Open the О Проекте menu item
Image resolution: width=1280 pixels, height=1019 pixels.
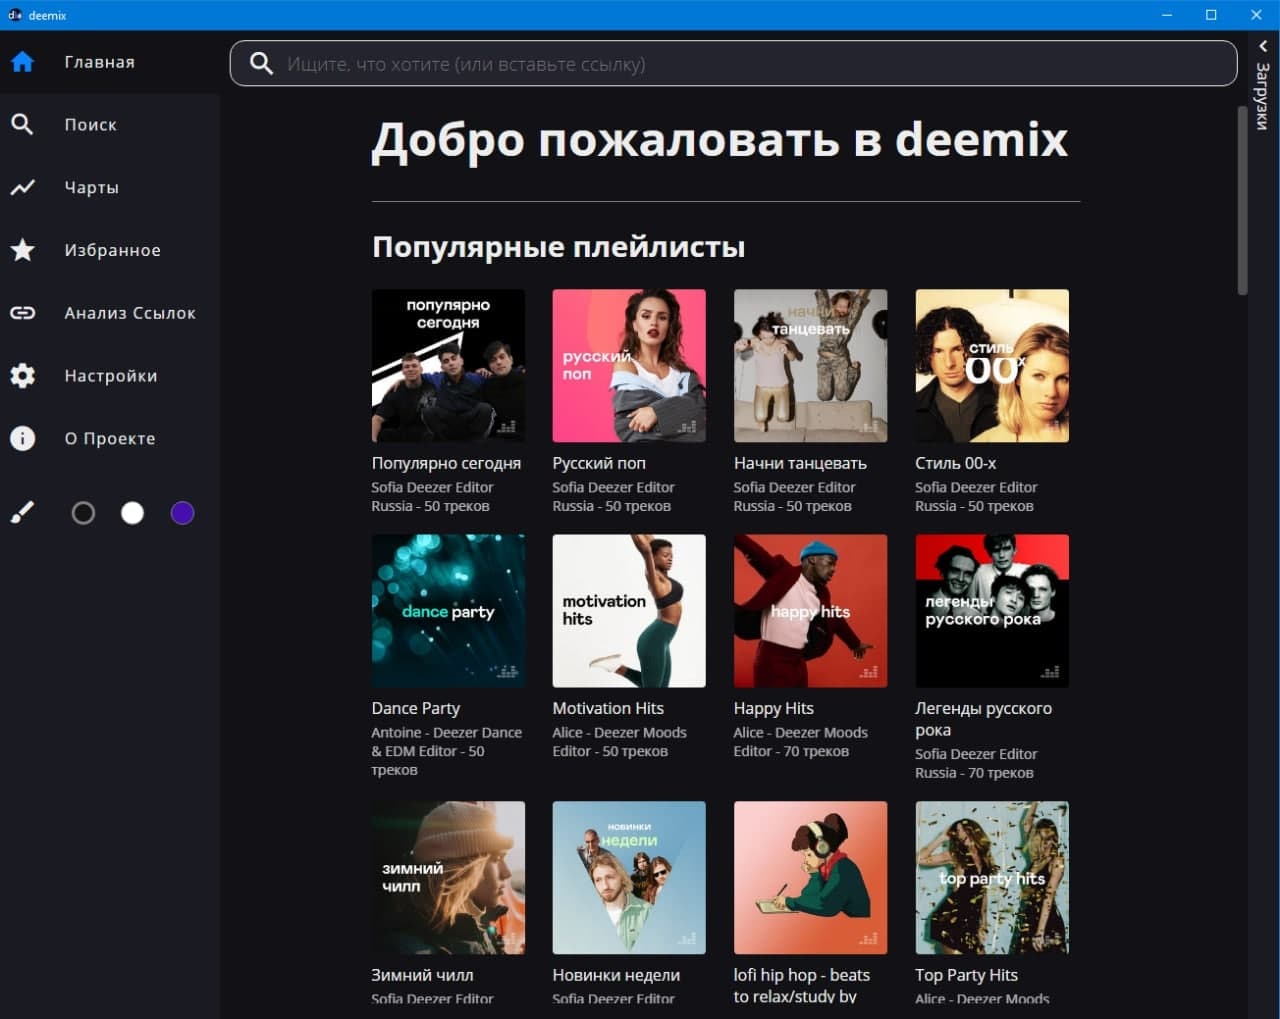pos(110,438)
